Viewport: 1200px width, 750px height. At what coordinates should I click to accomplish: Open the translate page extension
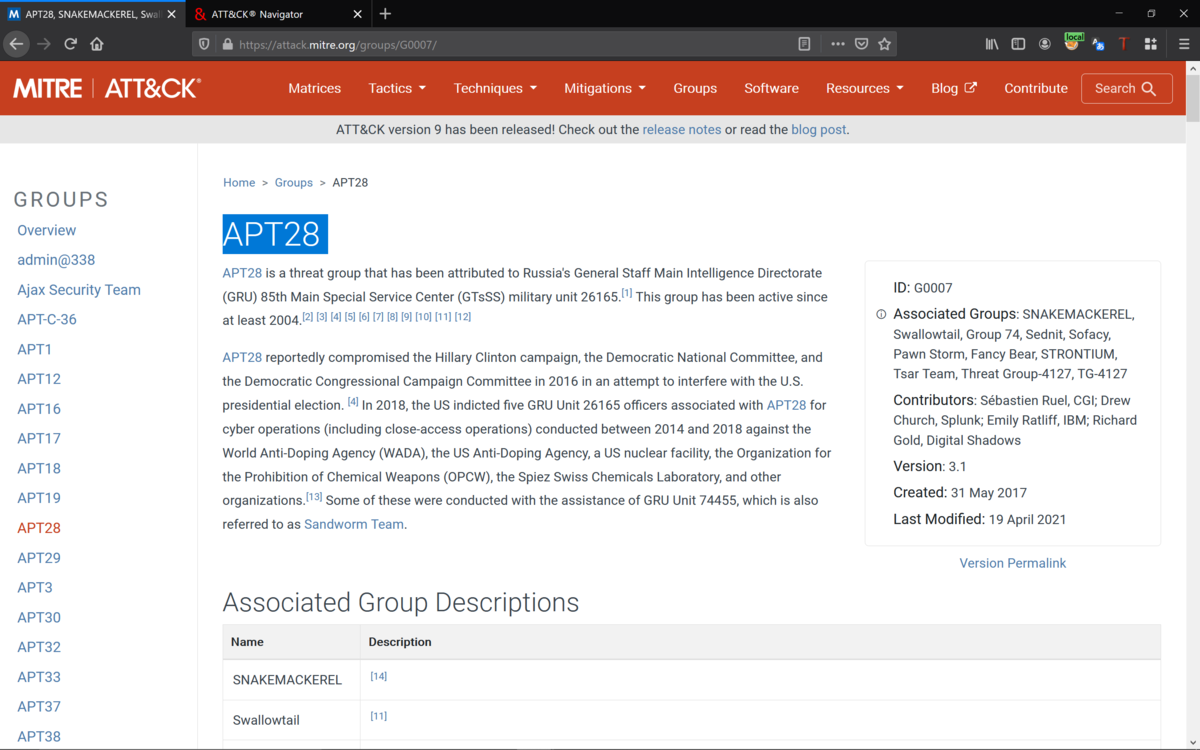1098,44
